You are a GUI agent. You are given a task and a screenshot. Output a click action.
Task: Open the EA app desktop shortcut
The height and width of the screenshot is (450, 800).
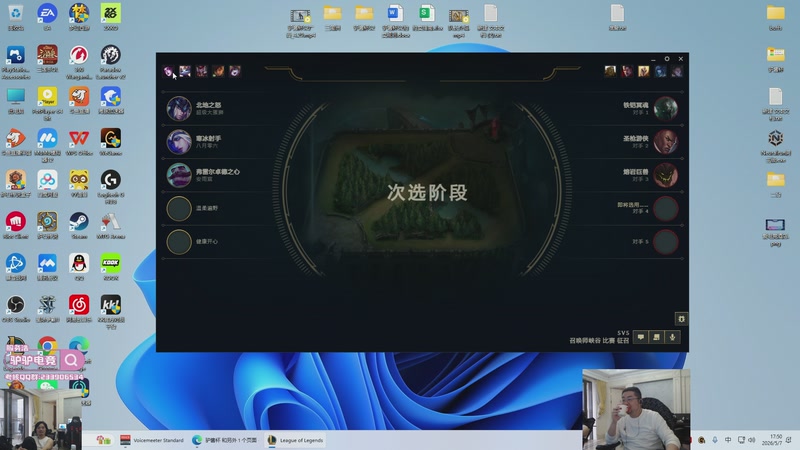(x=47, y=17)
